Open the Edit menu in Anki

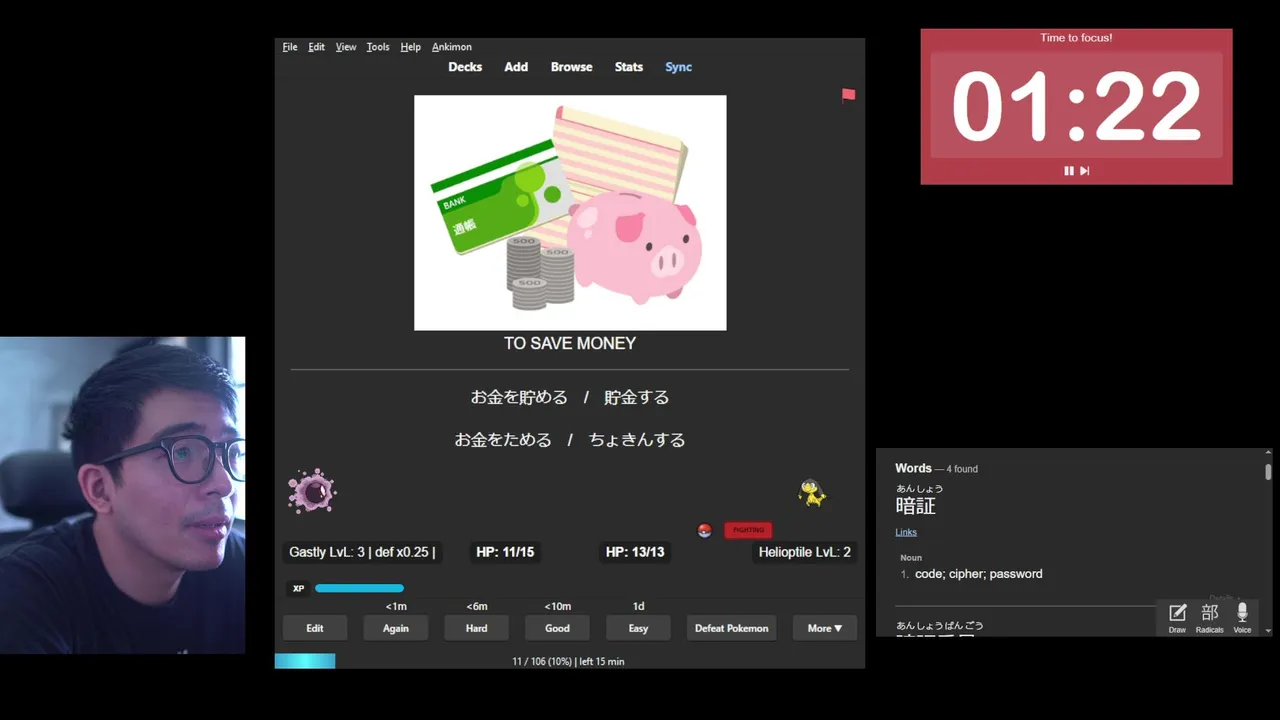(x=316, y=47)
